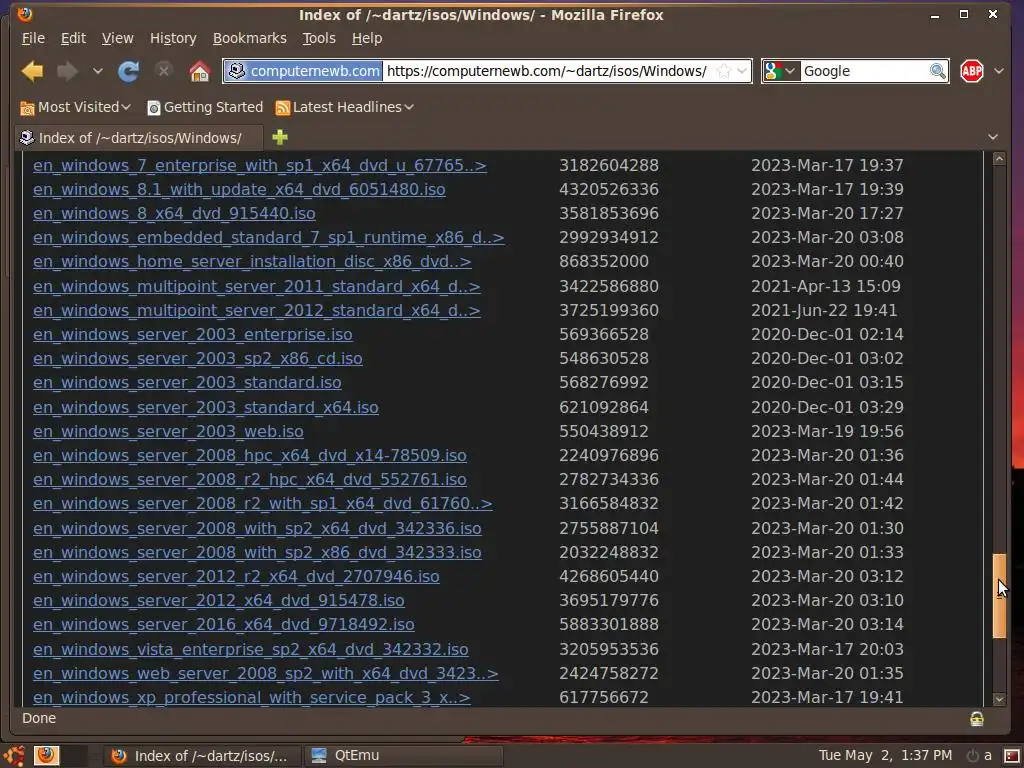Click the page scrollbar up arrow
The width and height of the screenshot is (1024, 768).
pyautogui.click(x=999, y=159)
